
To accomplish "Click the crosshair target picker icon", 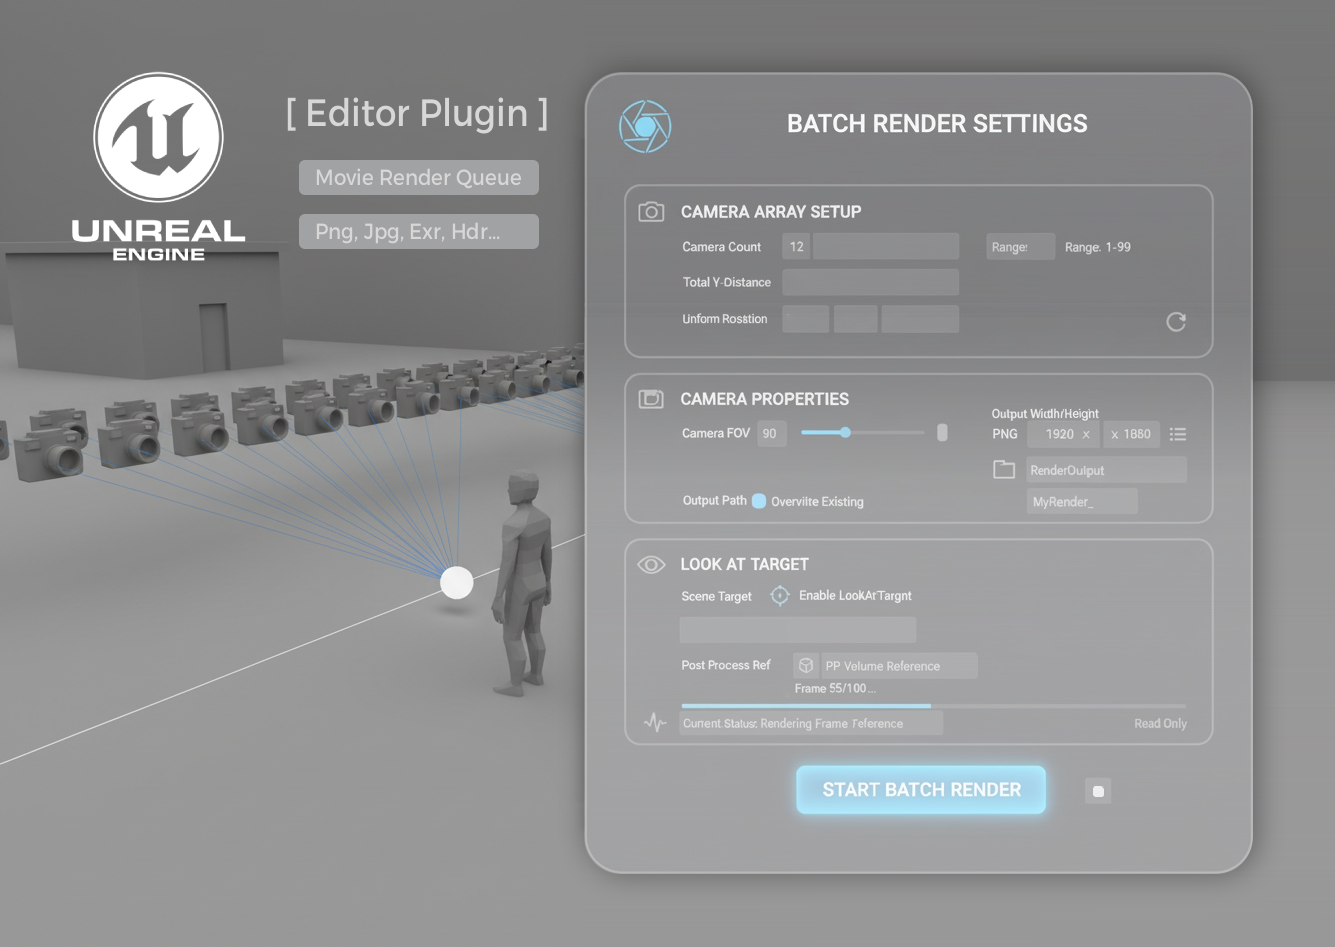I will click(x=780, y=596).
